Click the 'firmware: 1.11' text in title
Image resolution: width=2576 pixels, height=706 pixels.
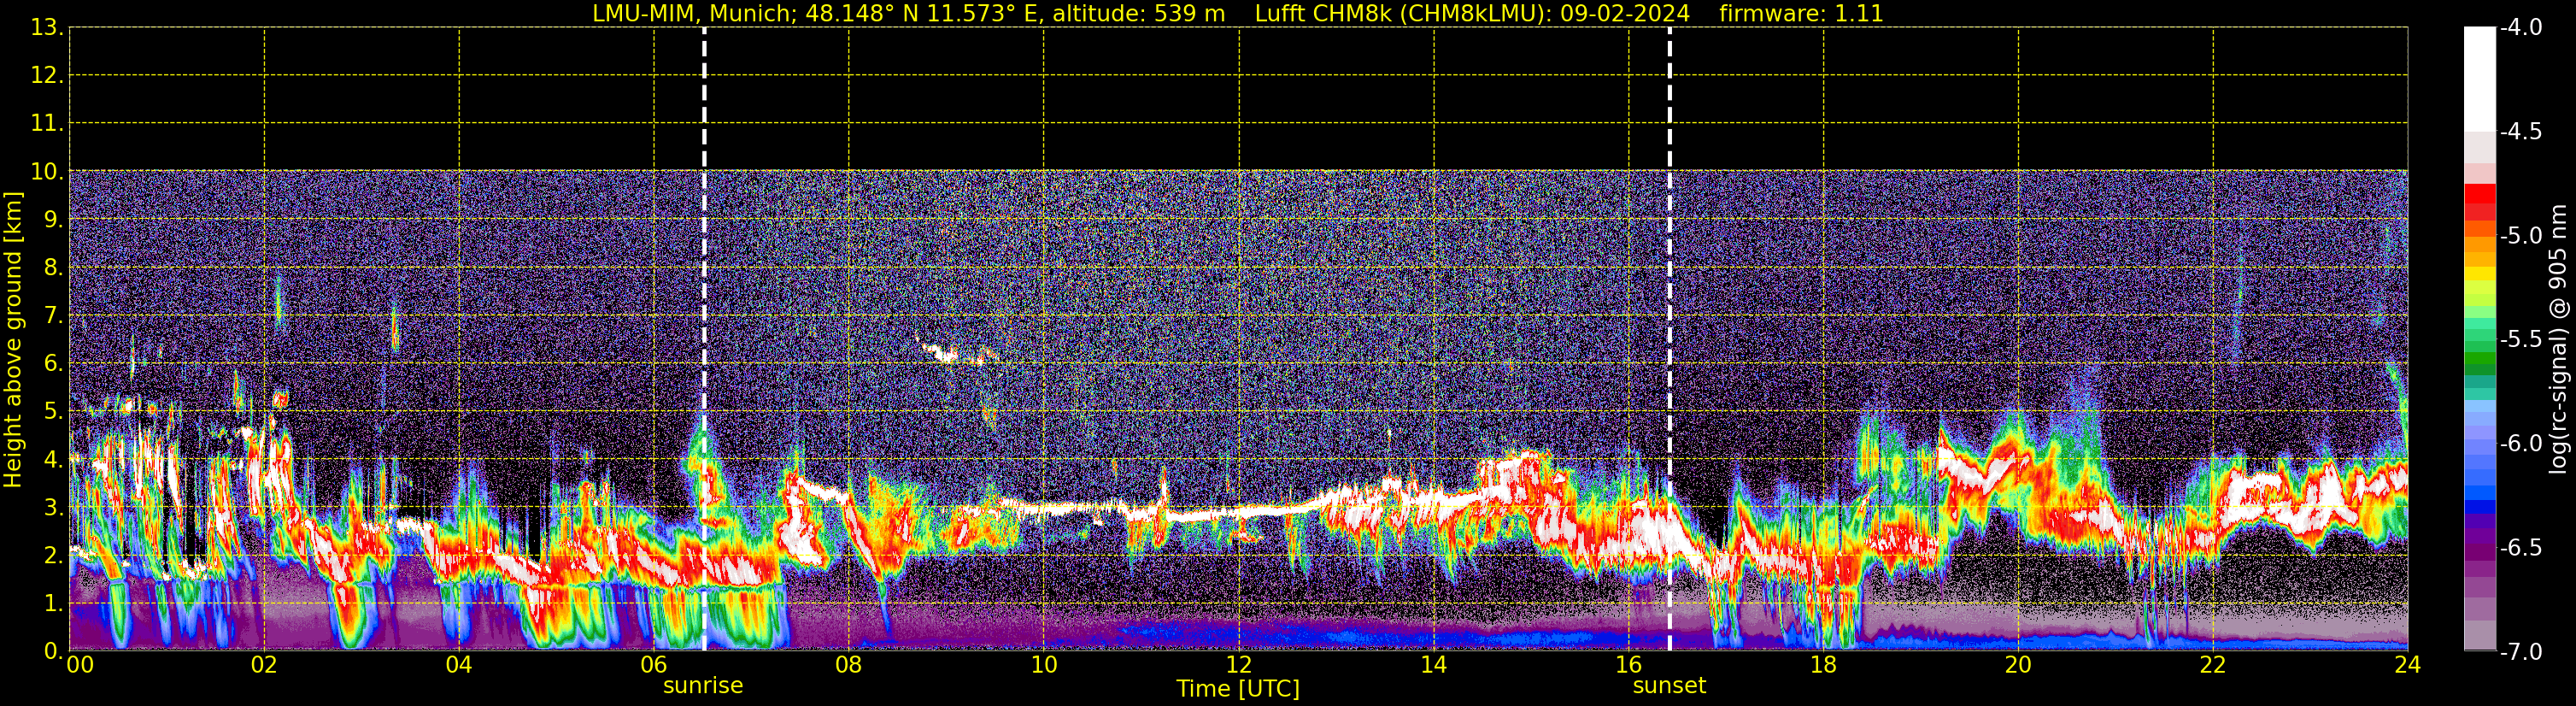(x=1801, y=14)
